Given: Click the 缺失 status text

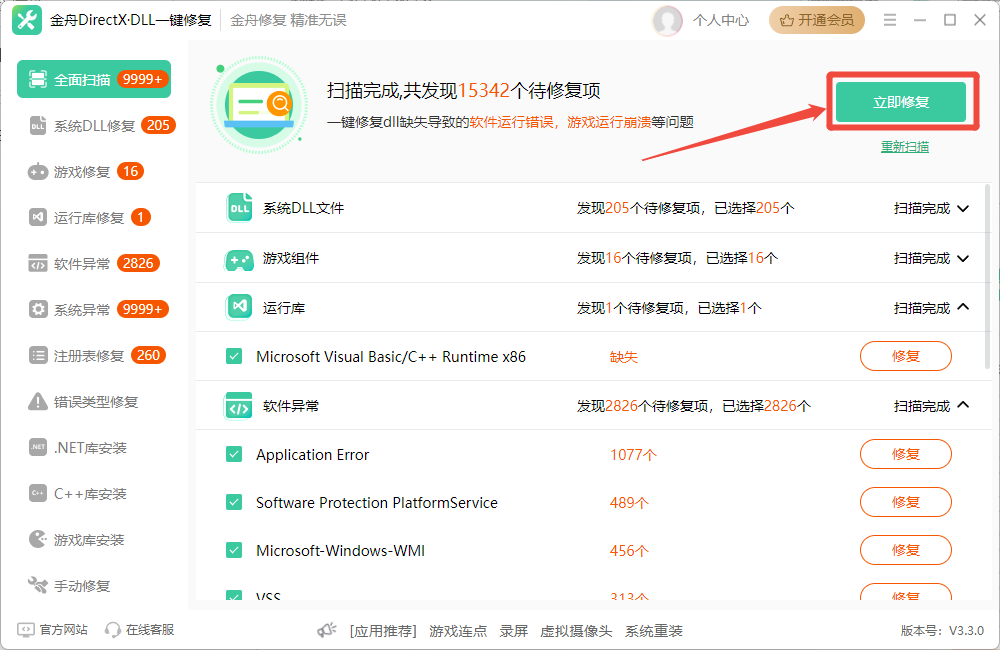Looking at the screenshot, I should pos(623,357).
